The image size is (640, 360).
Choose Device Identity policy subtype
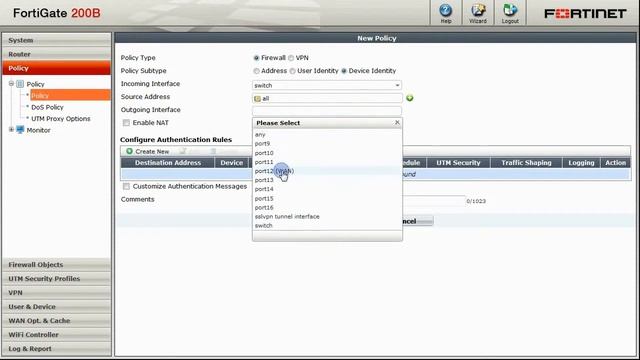pos(344,71)
